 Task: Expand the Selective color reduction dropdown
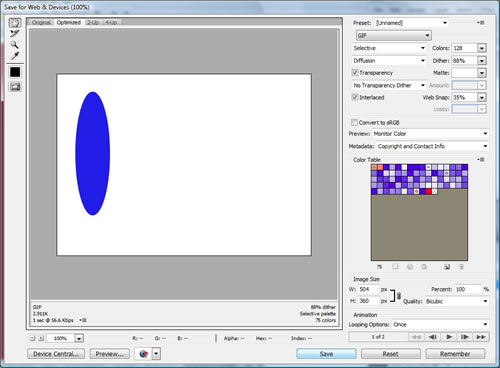click(x=389, y=48)
